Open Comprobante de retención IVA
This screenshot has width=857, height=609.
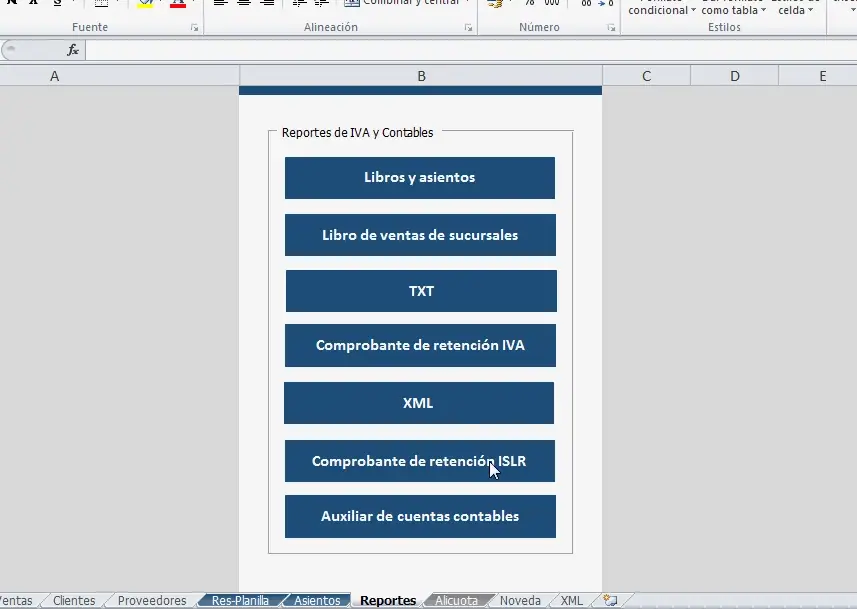pyautogui.click(x=420, y=346)
